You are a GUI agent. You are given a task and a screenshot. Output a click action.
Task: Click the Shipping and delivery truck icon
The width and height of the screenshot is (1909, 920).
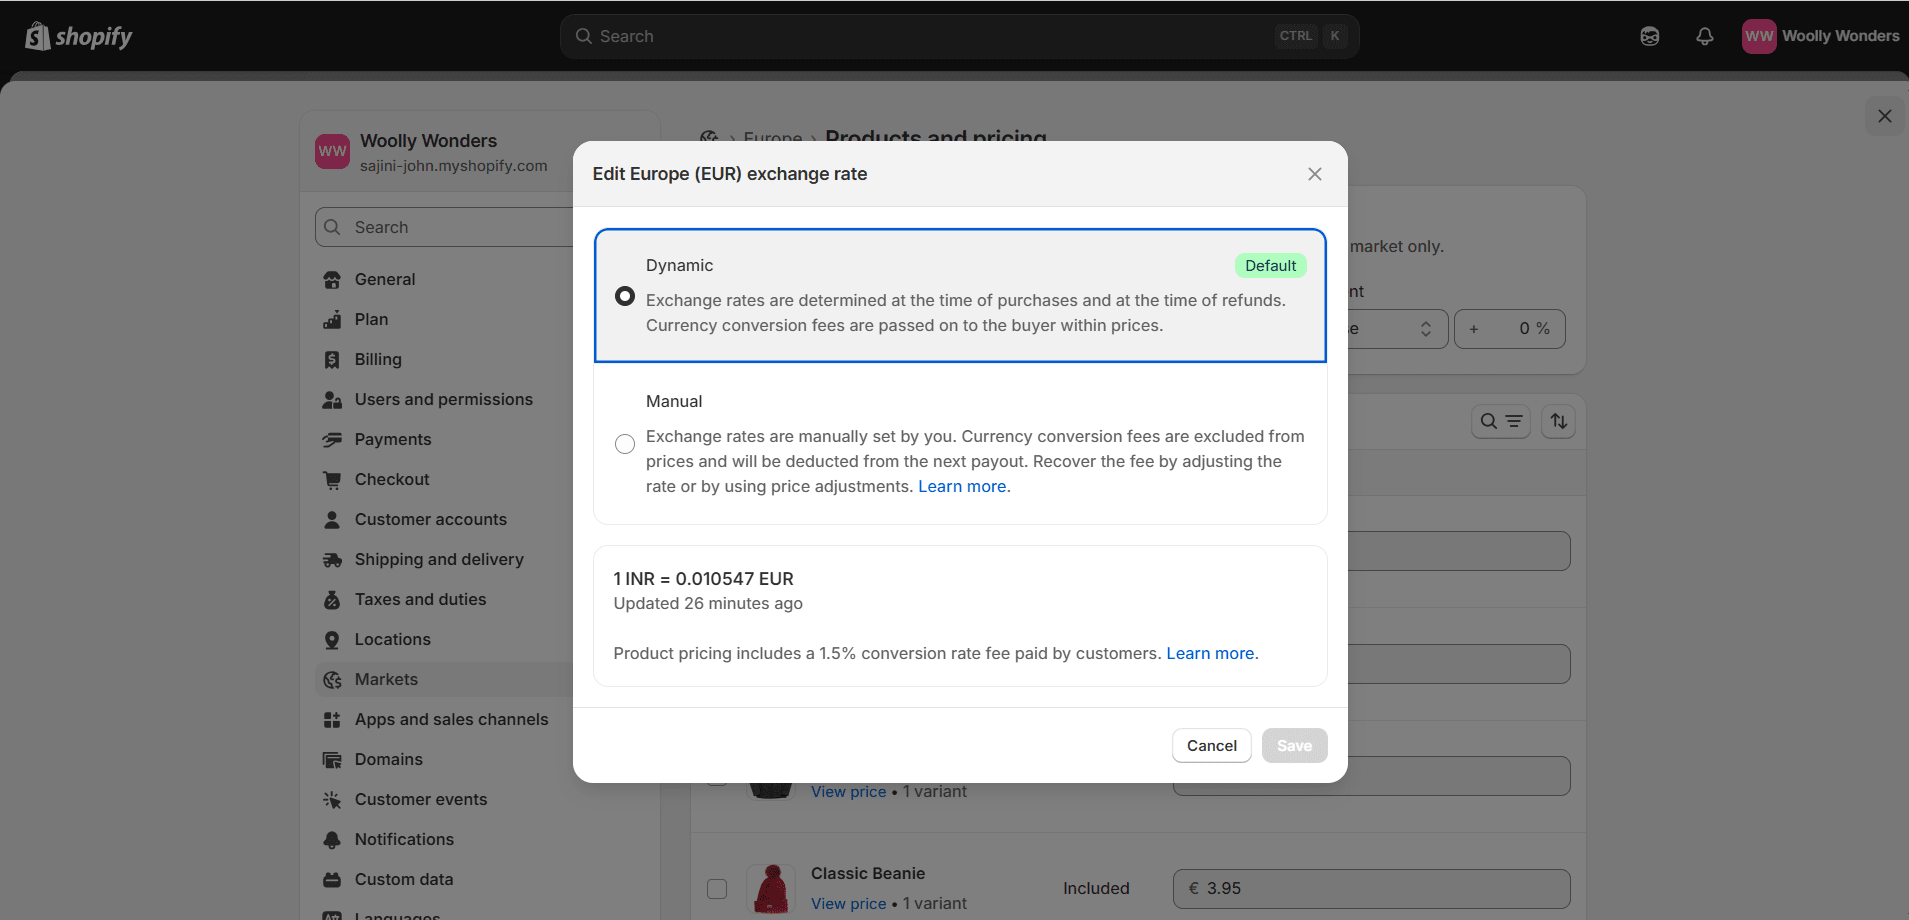point(332,560)
